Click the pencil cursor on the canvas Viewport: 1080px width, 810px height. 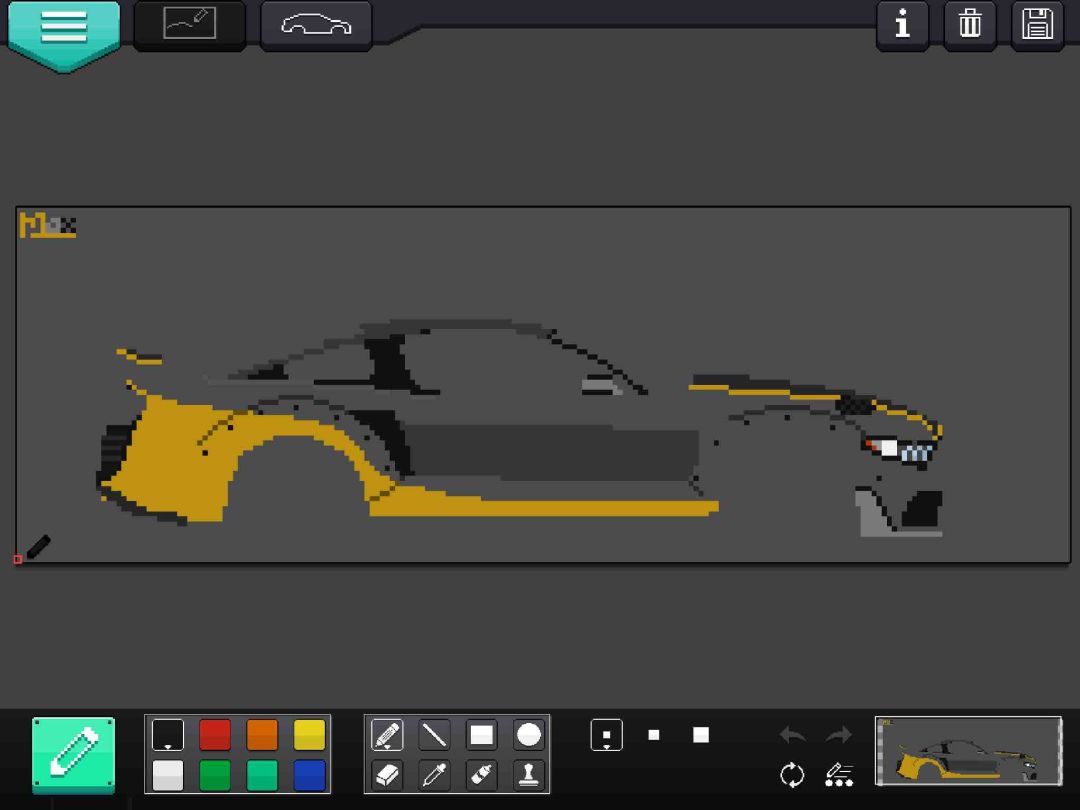coord(38,548)
